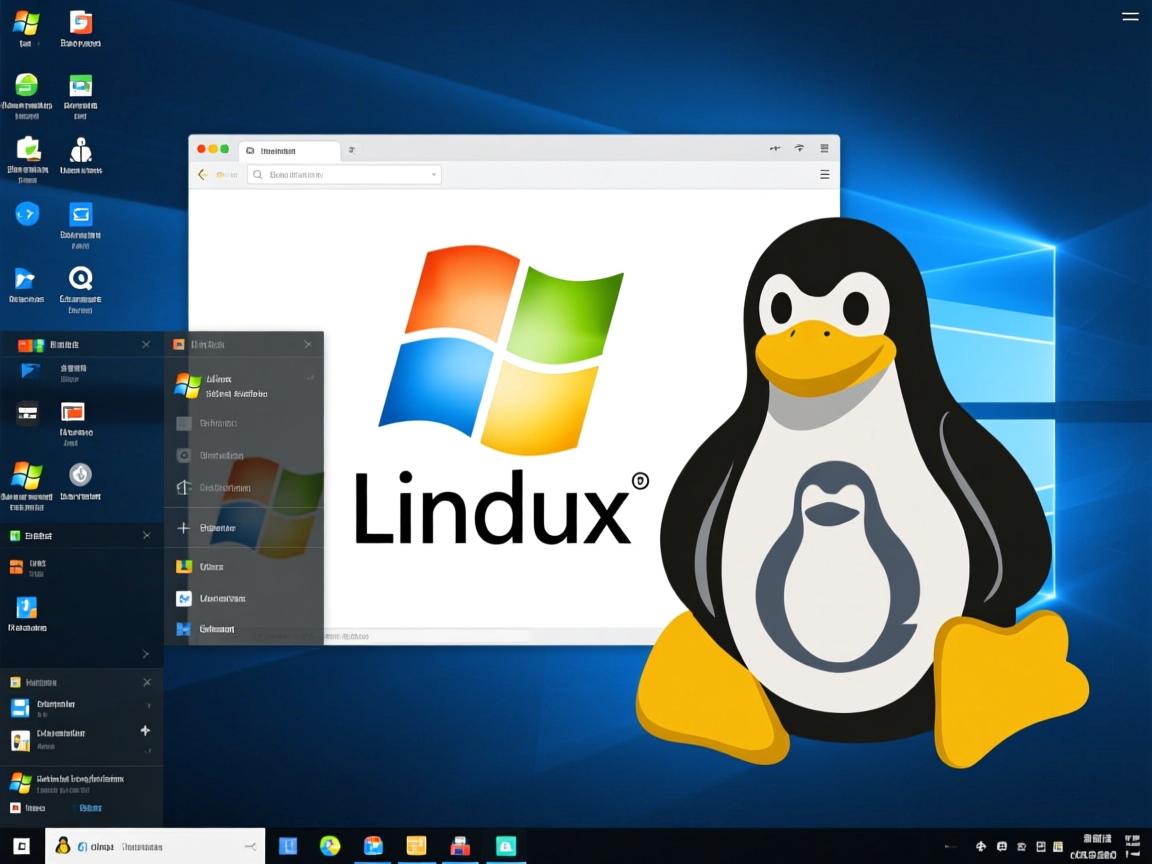Open the orange folder app on the taskbar

(x=415, y=845)
